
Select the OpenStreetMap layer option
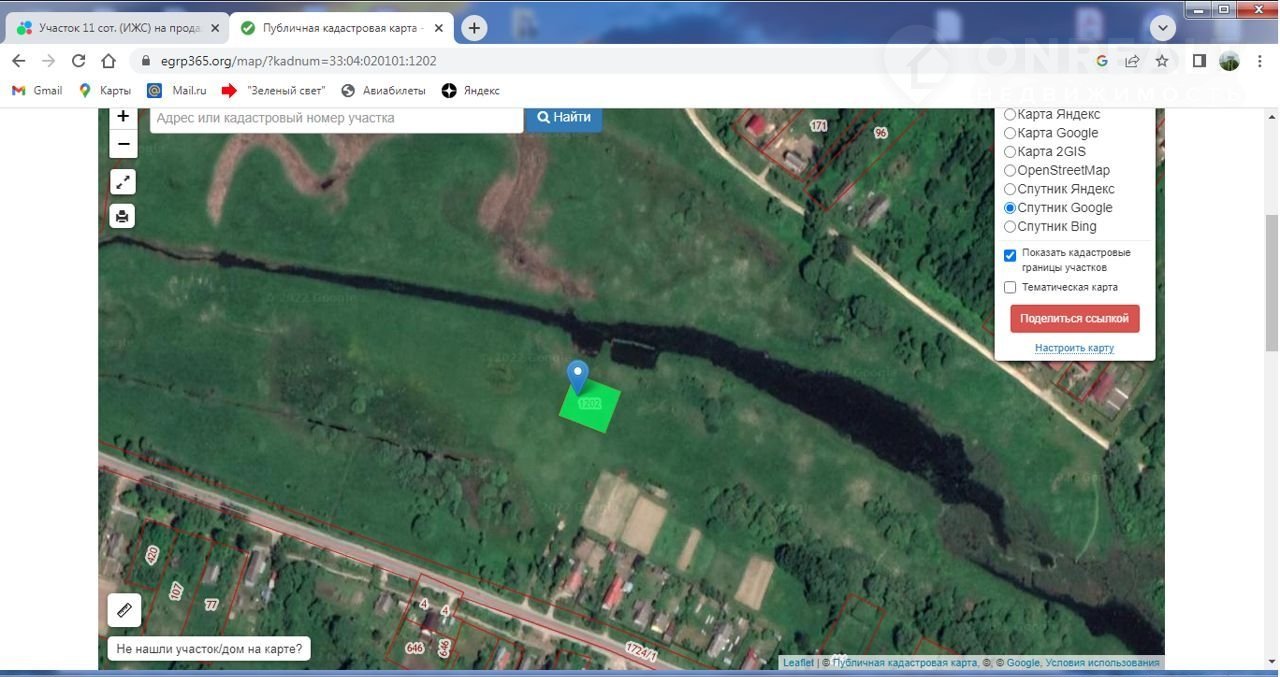tap(1010, 171)
